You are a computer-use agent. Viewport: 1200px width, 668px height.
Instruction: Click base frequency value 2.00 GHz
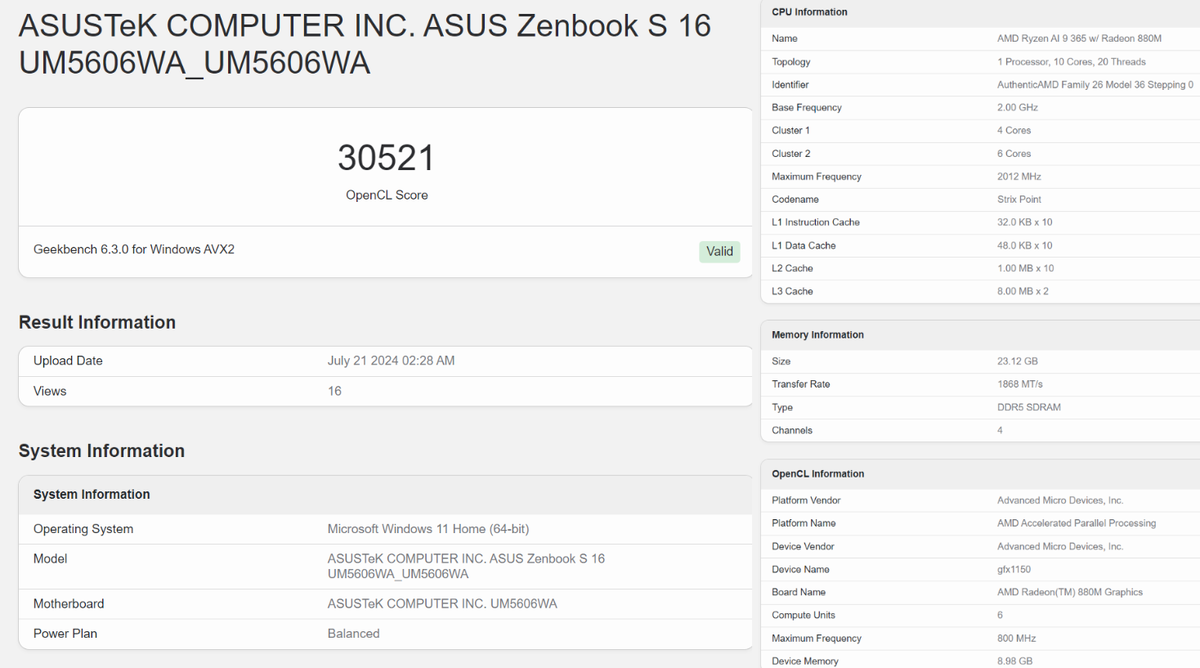1017,107
